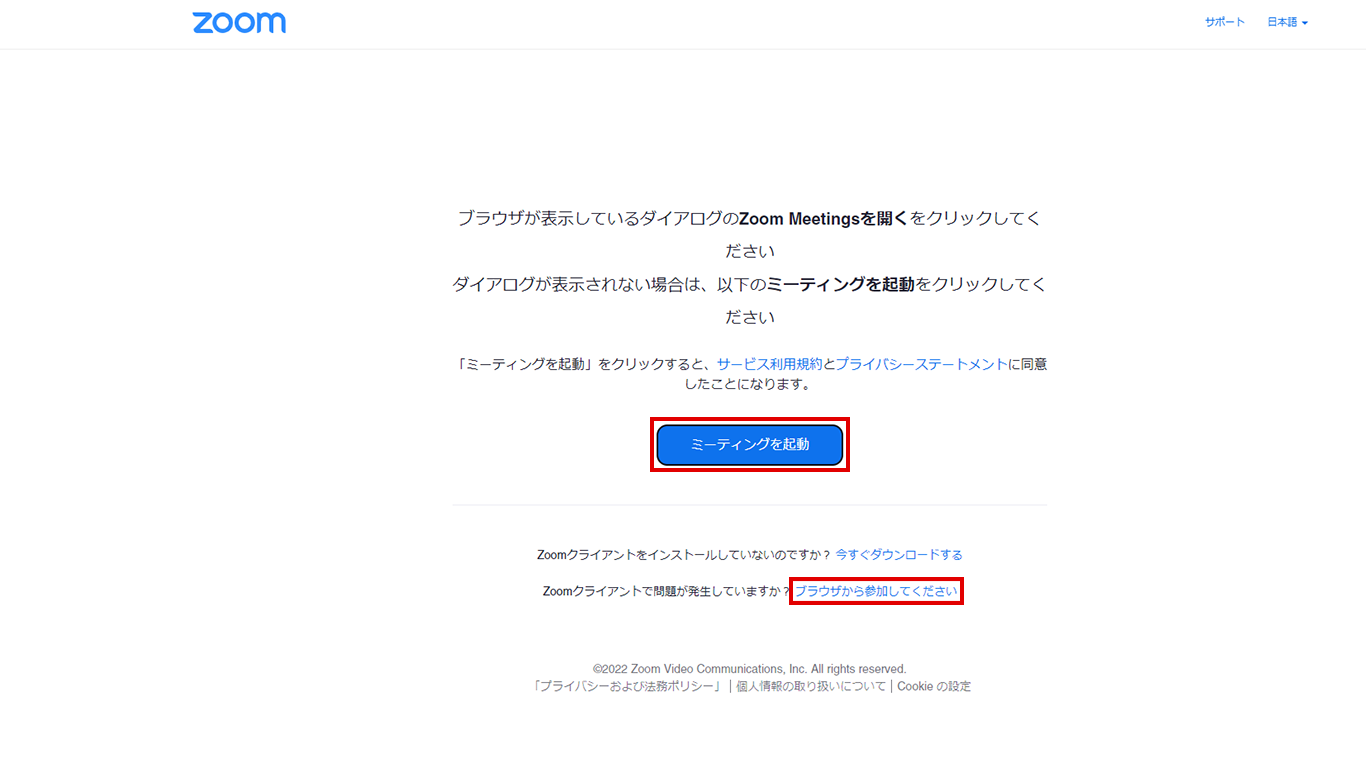1366x768 pixels.
Task: Click the Zoomクライアントで問題が発生していますか question text
Action: (x=666, y=591)
